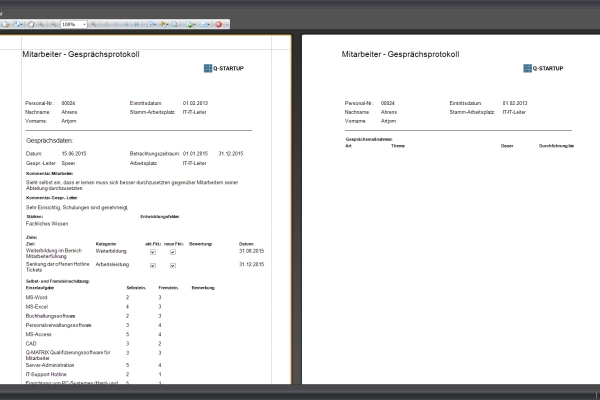This screenshot has width=600, height=400.
Task: Click the page background color icon
Action: tap(163, 24)
